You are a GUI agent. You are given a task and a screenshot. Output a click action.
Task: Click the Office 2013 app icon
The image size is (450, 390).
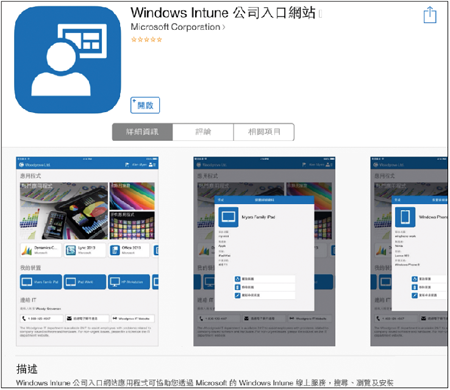pyautogui.click(x=115, y=250)
